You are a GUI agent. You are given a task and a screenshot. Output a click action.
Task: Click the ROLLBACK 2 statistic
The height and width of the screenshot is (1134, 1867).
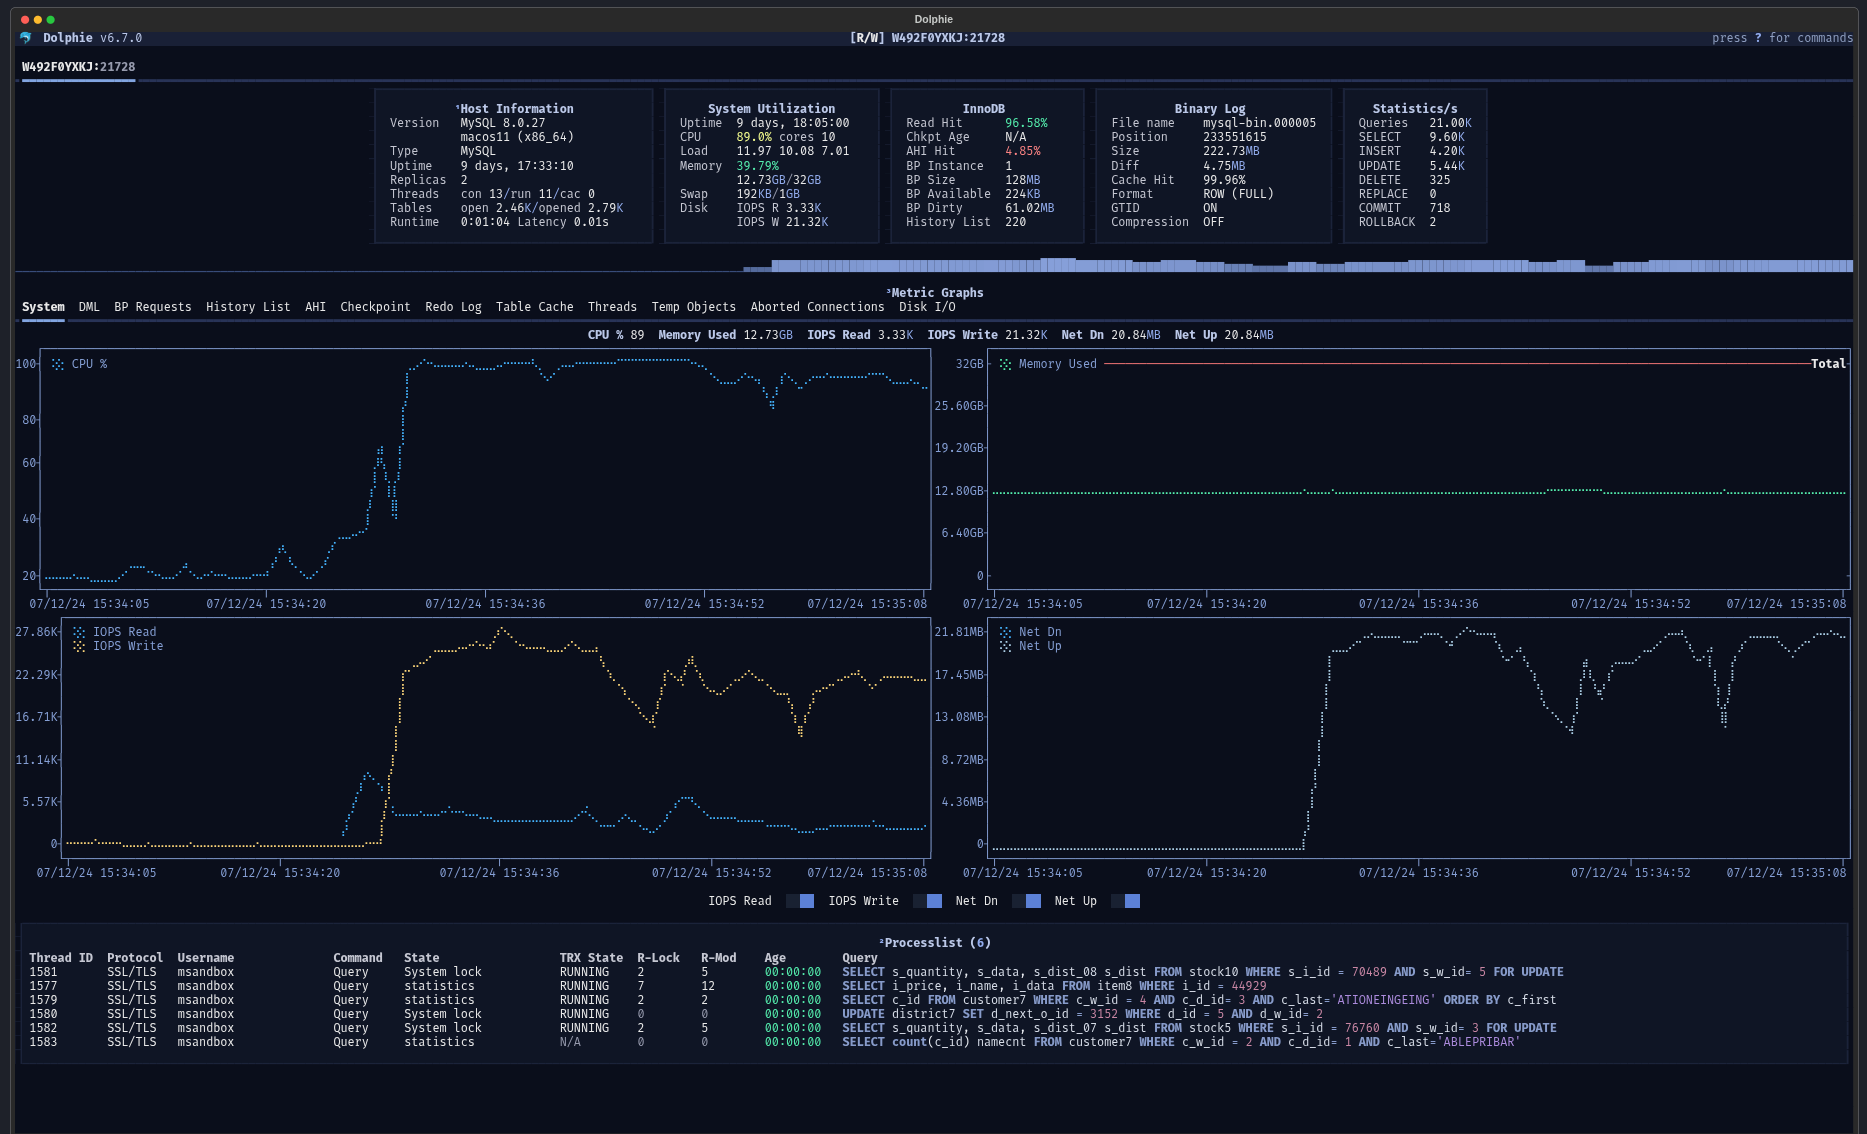tap(1397, 222)
